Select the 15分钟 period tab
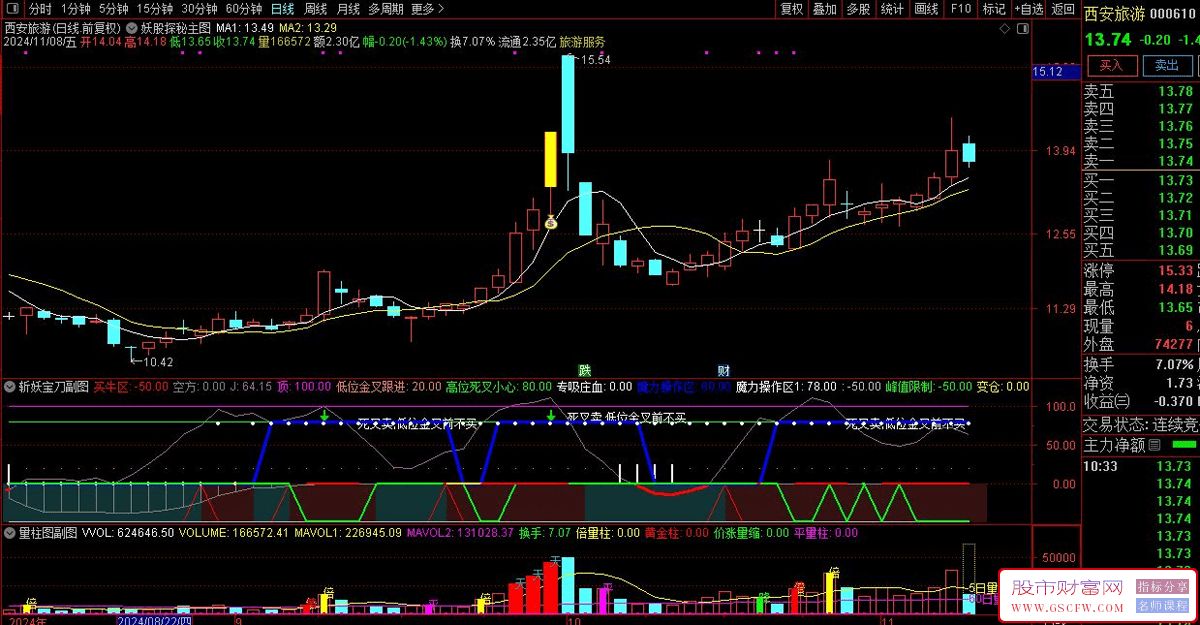Image resolution: width=1200 pixels, height=625 pixels. point(155,9)
